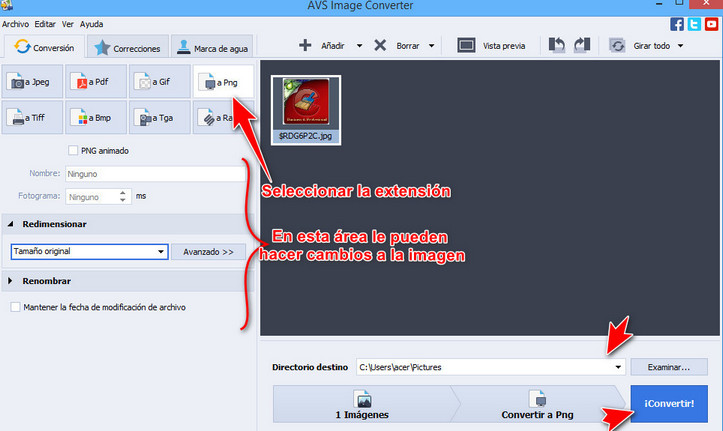Click the 'Examinar...' browse button
The image size is (723, 431).
pos(669,367)
